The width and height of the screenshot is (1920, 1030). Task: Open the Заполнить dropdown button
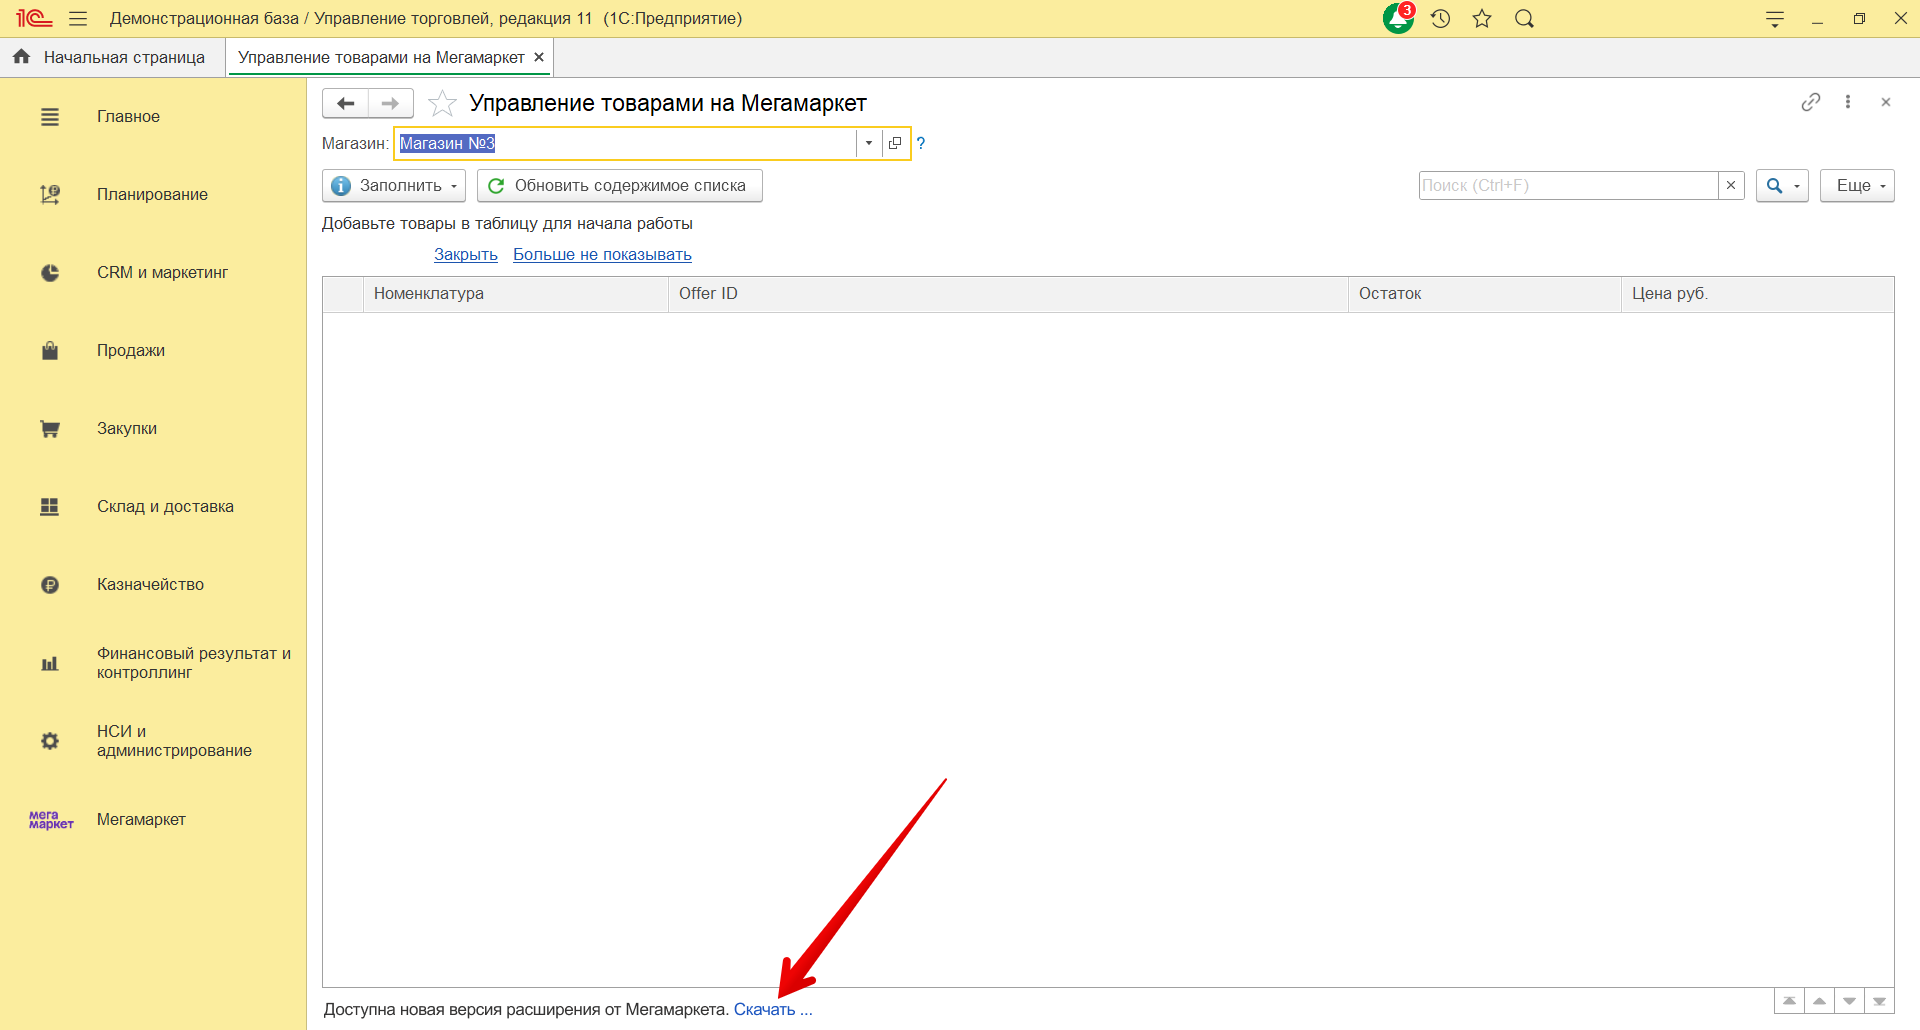(x=394, y=186)
